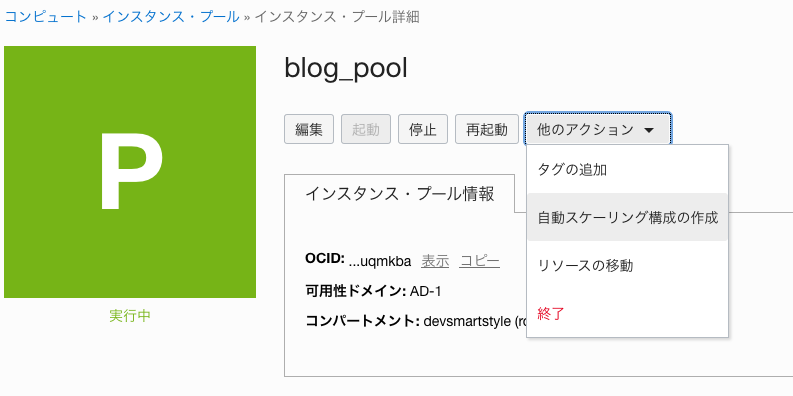Open the コンピュート breadcrumb link
This screenshot has height=396, width=793.
(46, 17)
